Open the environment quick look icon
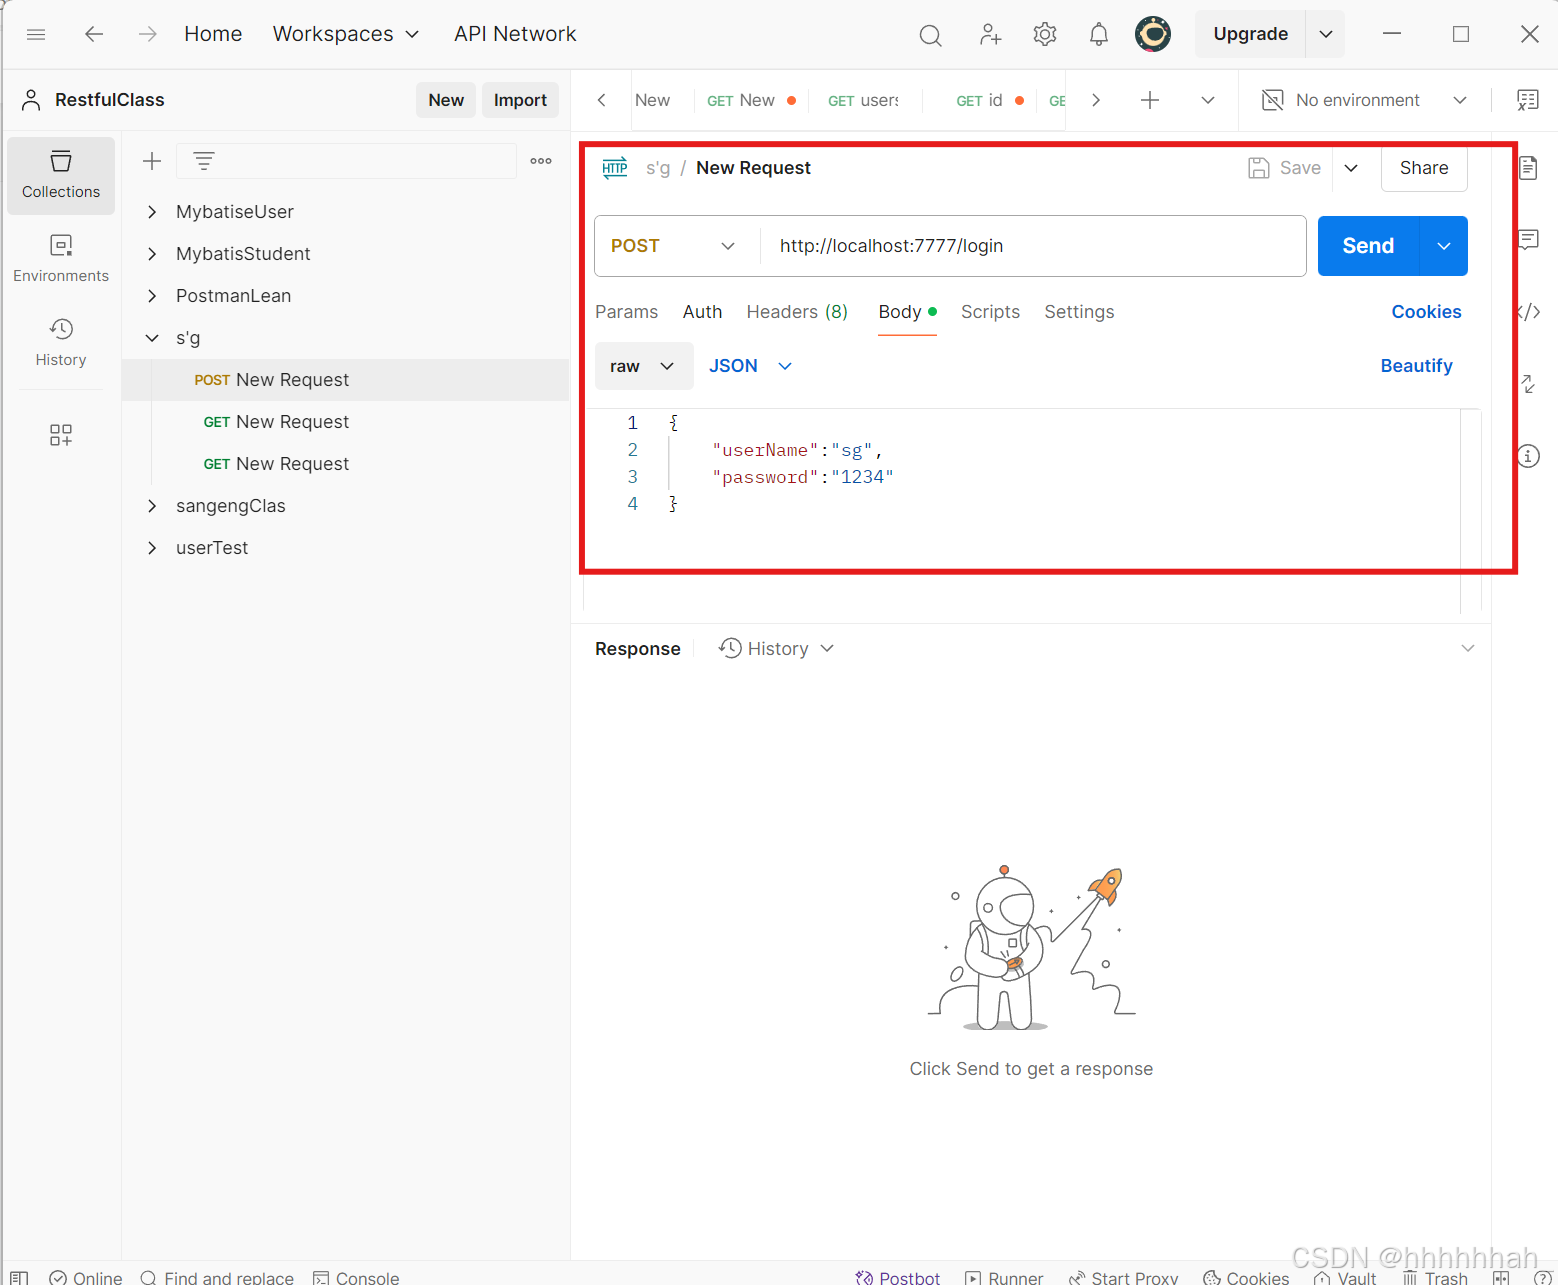 coord(1528,100)
